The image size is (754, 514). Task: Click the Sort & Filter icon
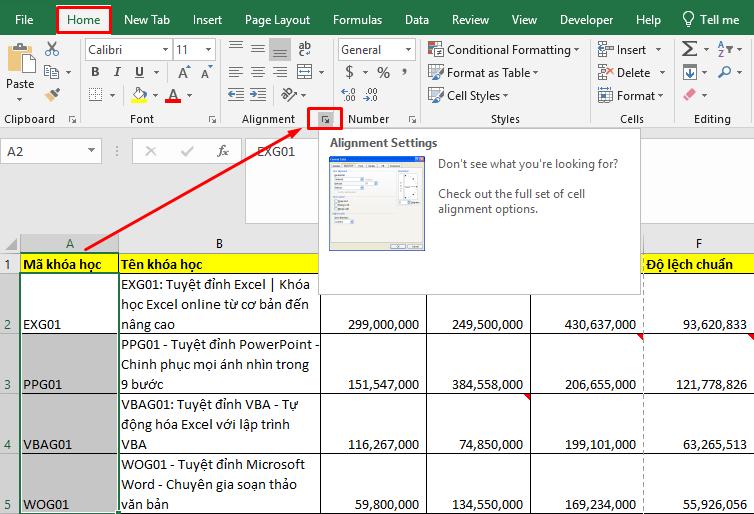[724, 49]
